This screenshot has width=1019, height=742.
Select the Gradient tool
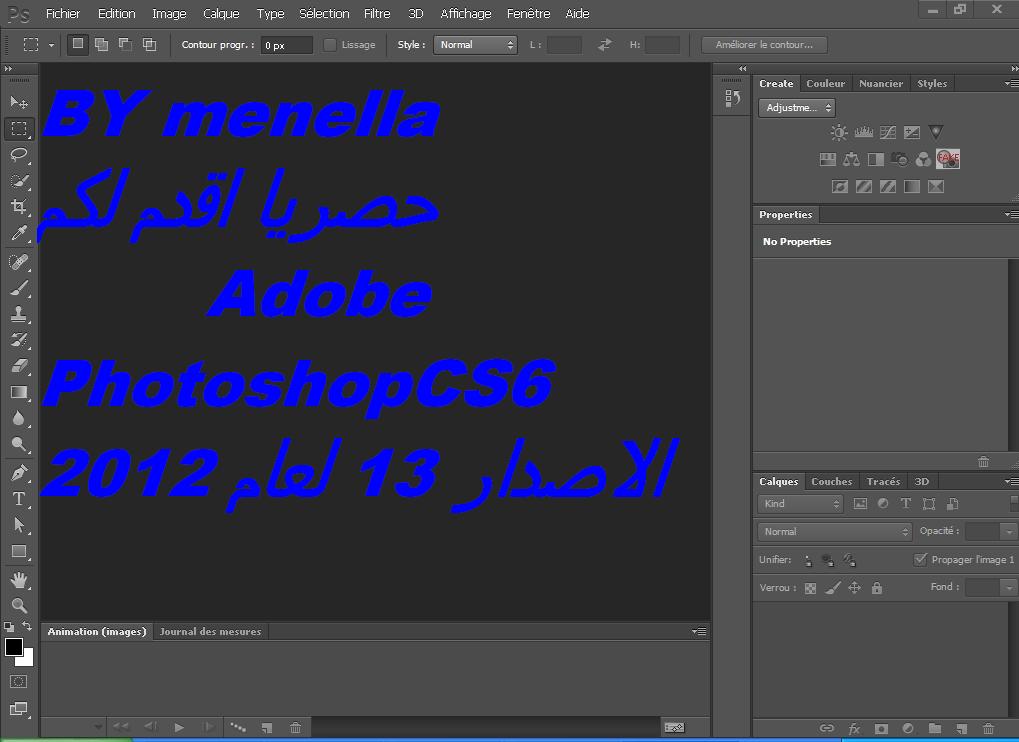click(x=19, y=392)
